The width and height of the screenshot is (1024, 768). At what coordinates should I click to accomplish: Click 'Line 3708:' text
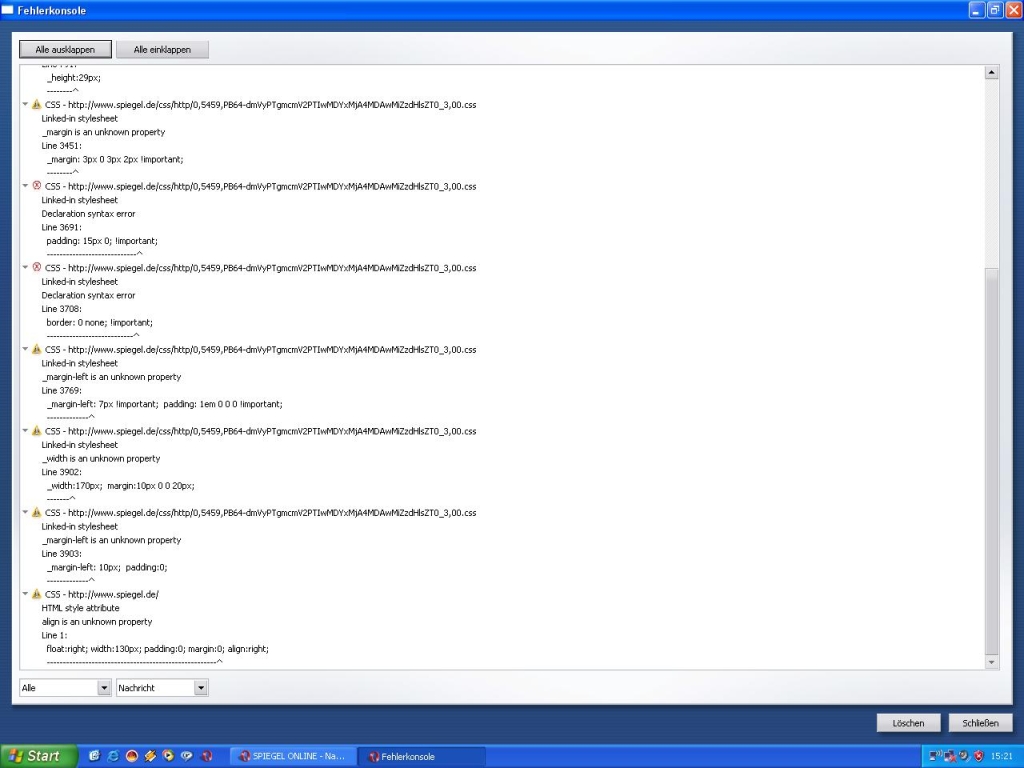61,309
